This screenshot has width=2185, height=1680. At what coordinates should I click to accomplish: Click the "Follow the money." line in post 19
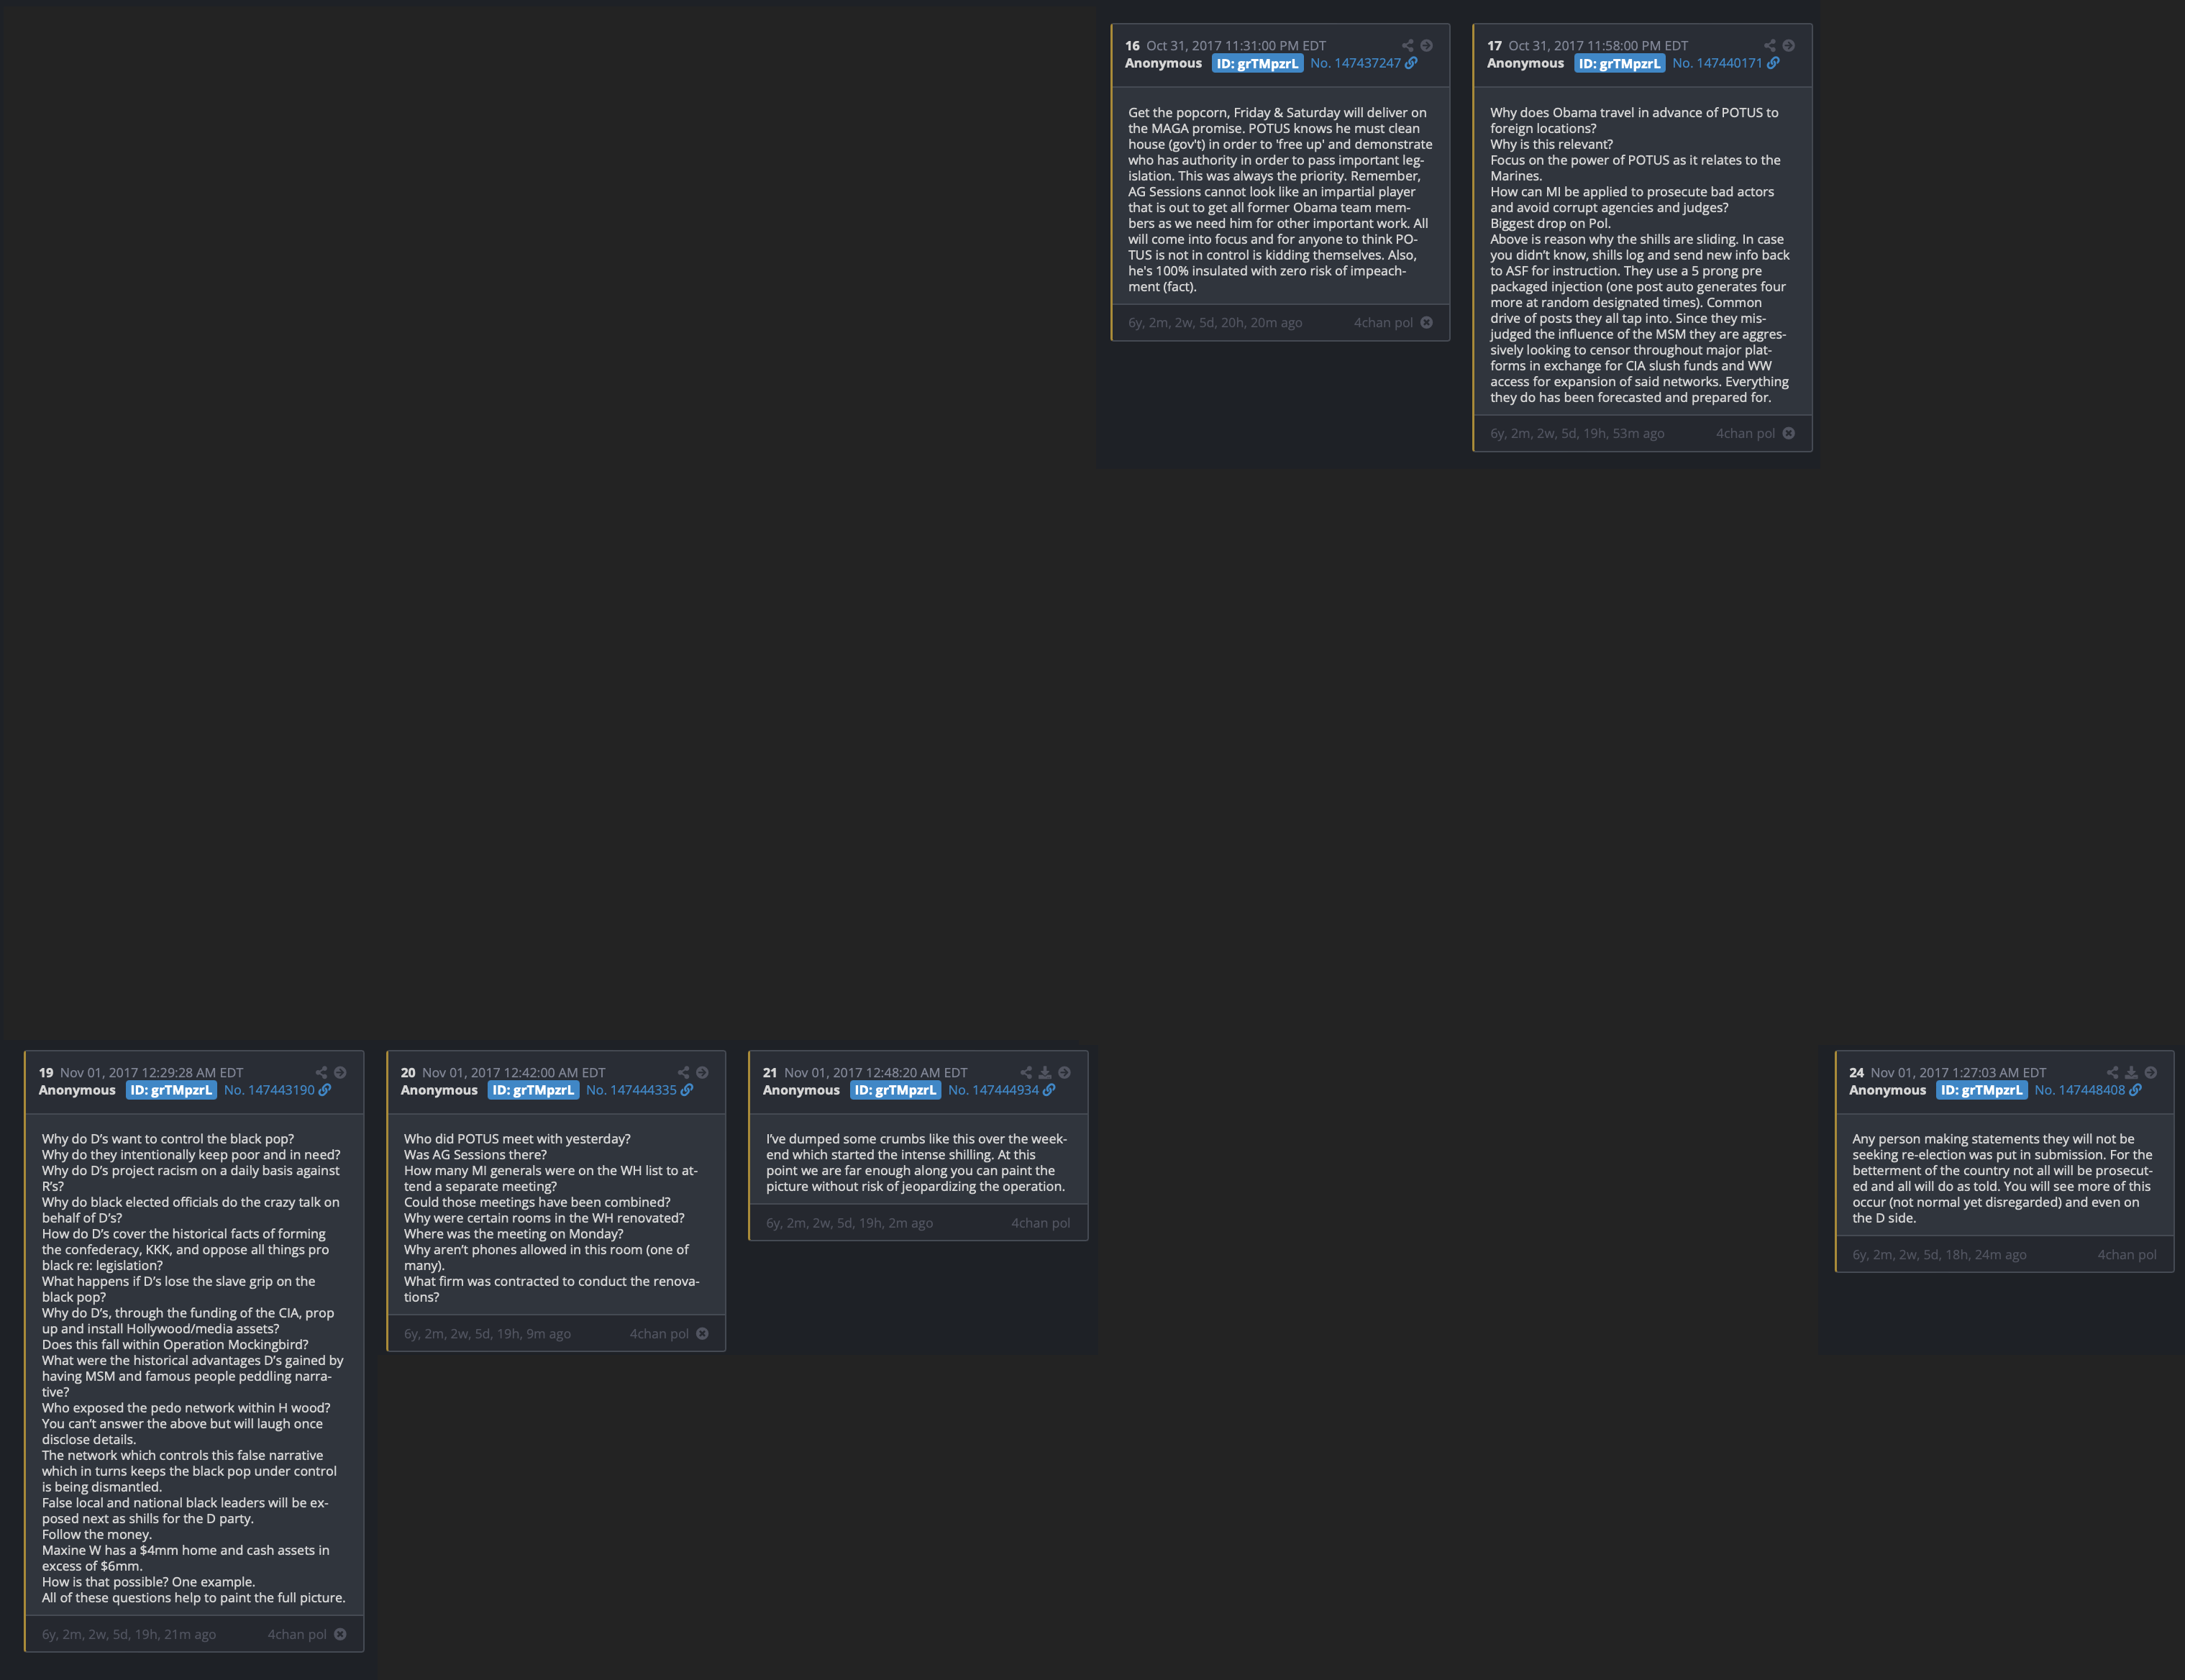pos(97,1534)
